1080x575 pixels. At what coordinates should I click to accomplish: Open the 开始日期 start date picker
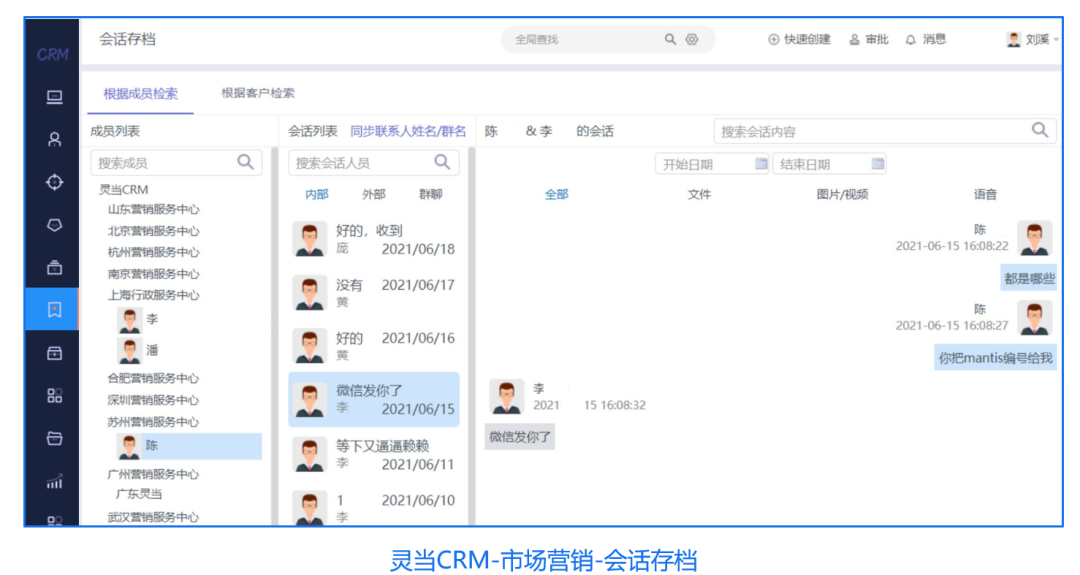click(x=712, y=164)
